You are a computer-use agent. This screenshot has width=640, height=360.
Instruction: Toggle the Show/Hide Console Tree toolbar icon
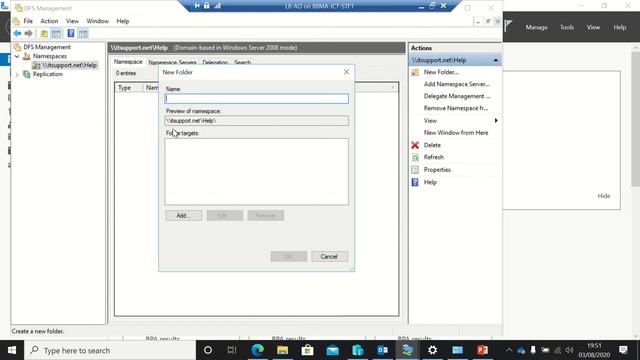pos(56,33)
